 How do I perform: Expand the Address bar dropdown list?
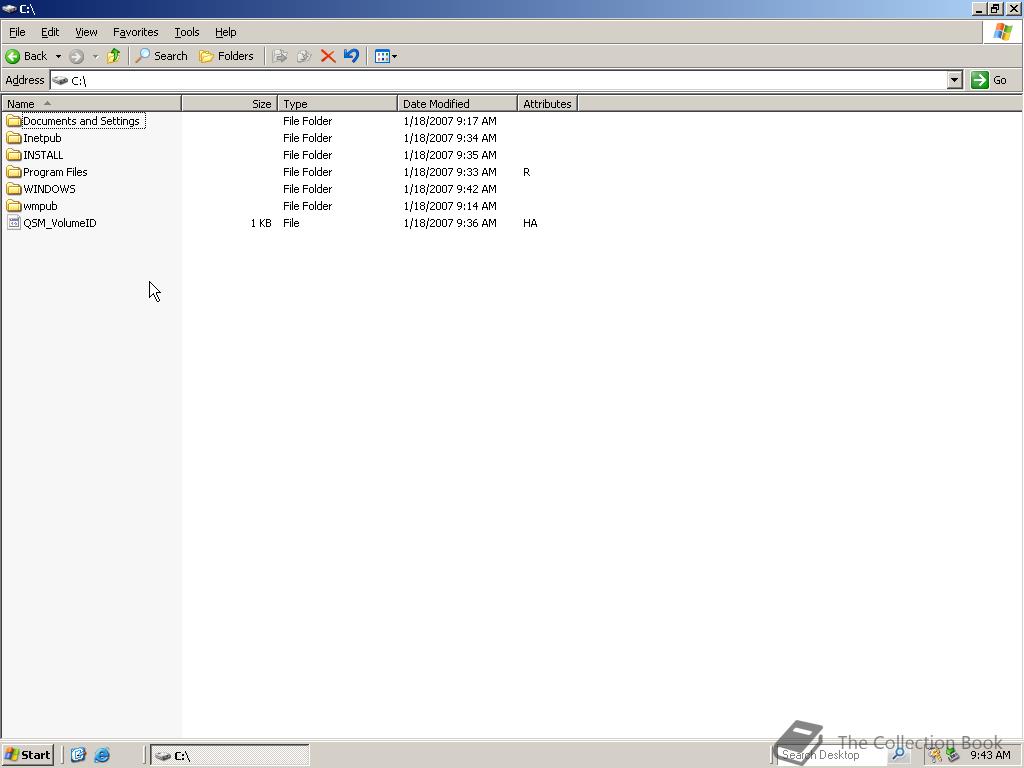point(955,80)
